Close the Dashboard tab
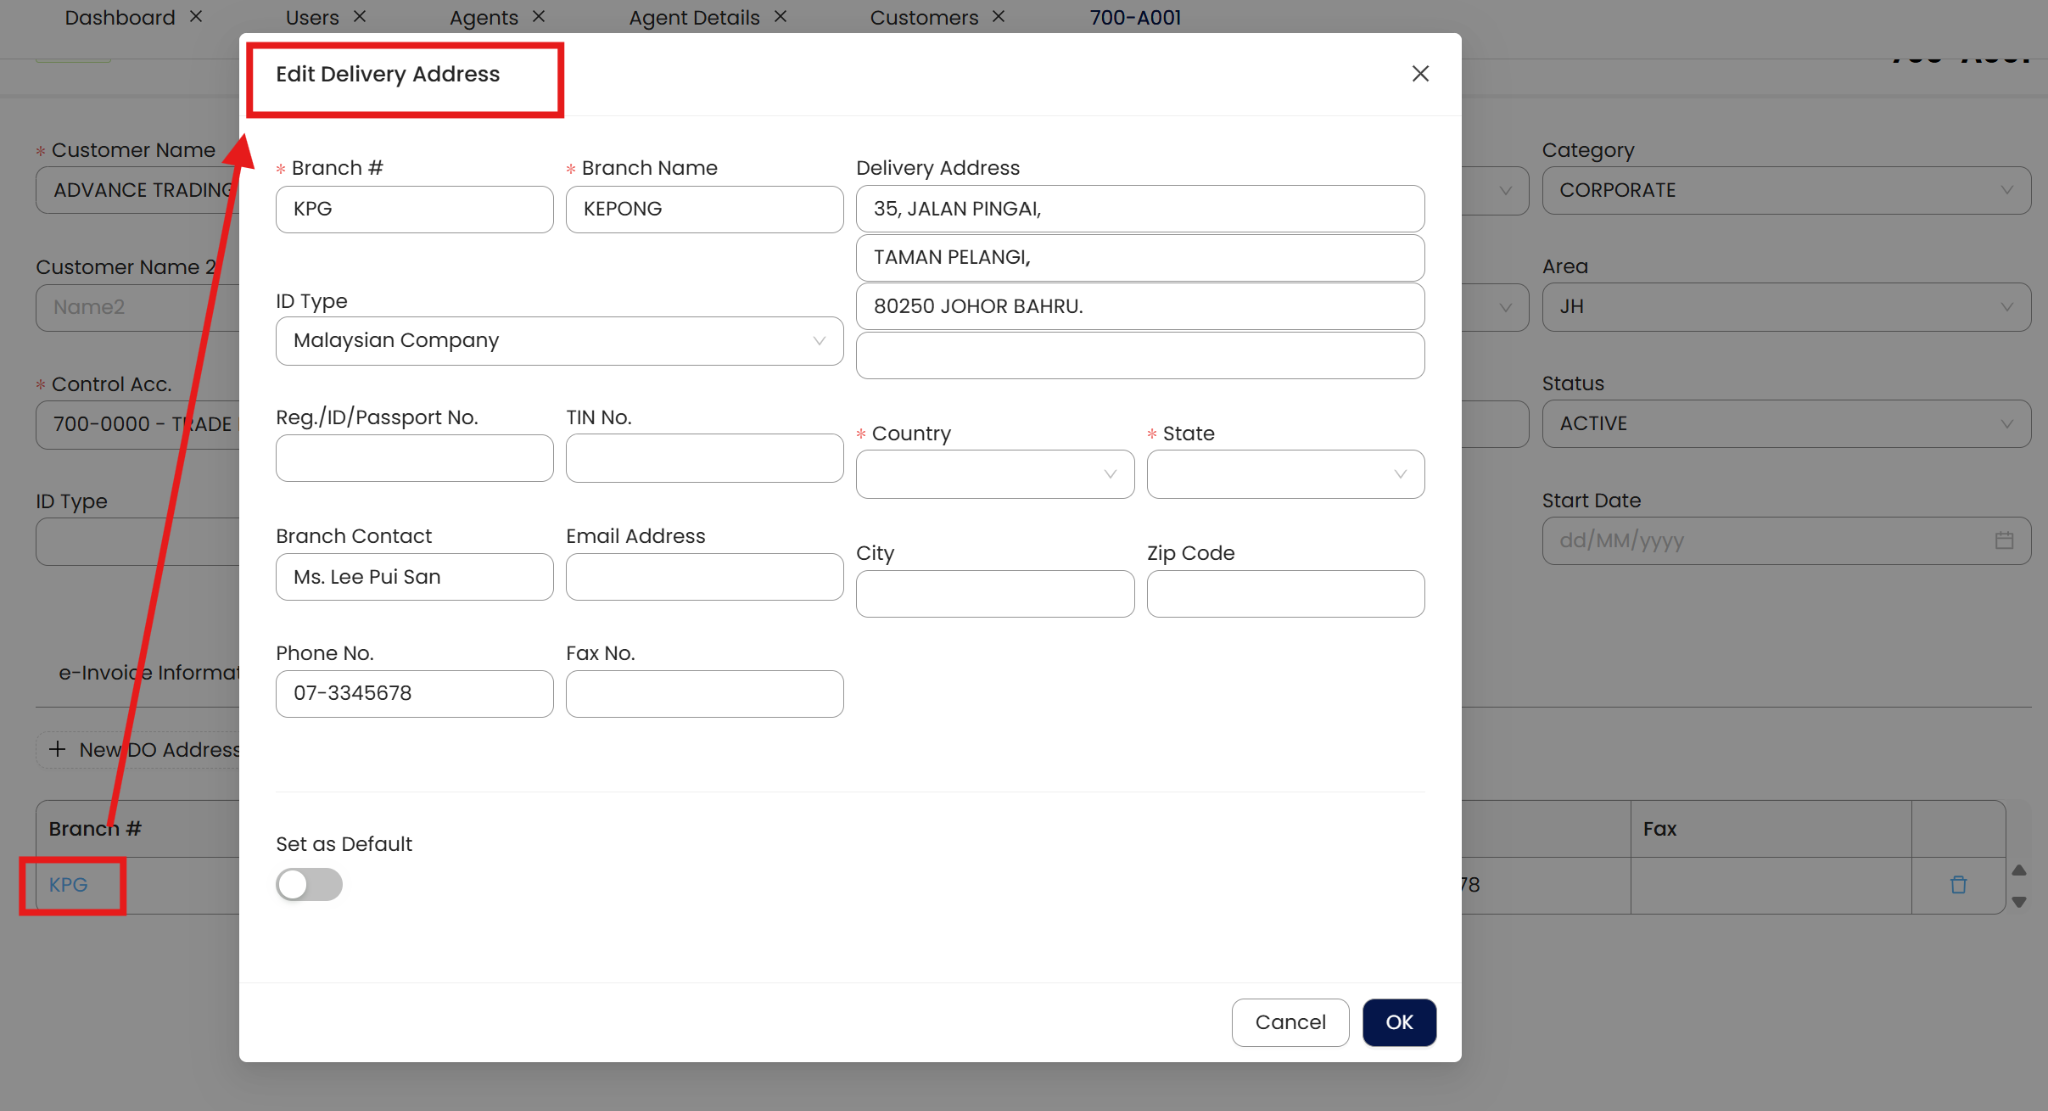This screenshot has width=2048, height=1111. point(196,17)
